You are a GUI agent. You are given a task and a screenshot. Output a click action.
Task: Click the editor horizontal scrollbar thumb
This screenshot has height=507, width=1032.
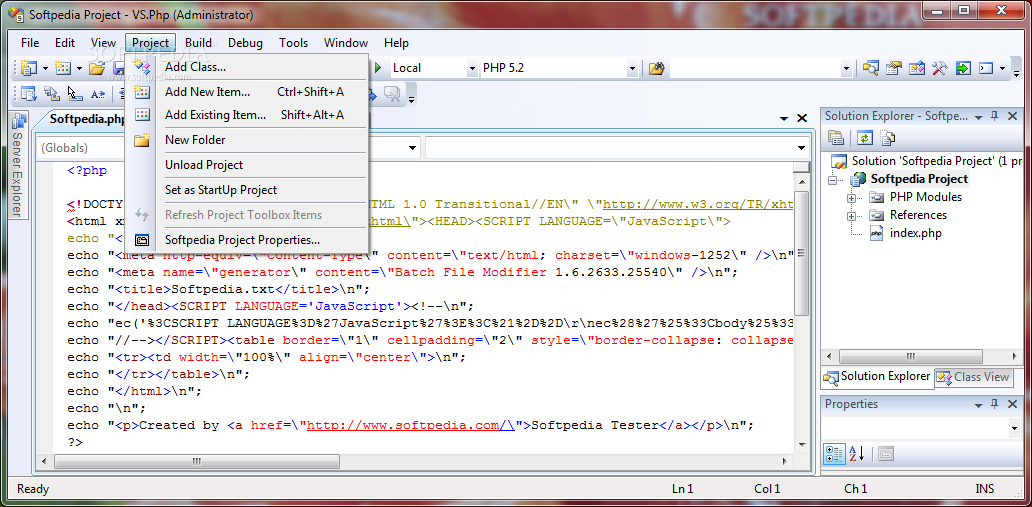(x=196, y=462)
